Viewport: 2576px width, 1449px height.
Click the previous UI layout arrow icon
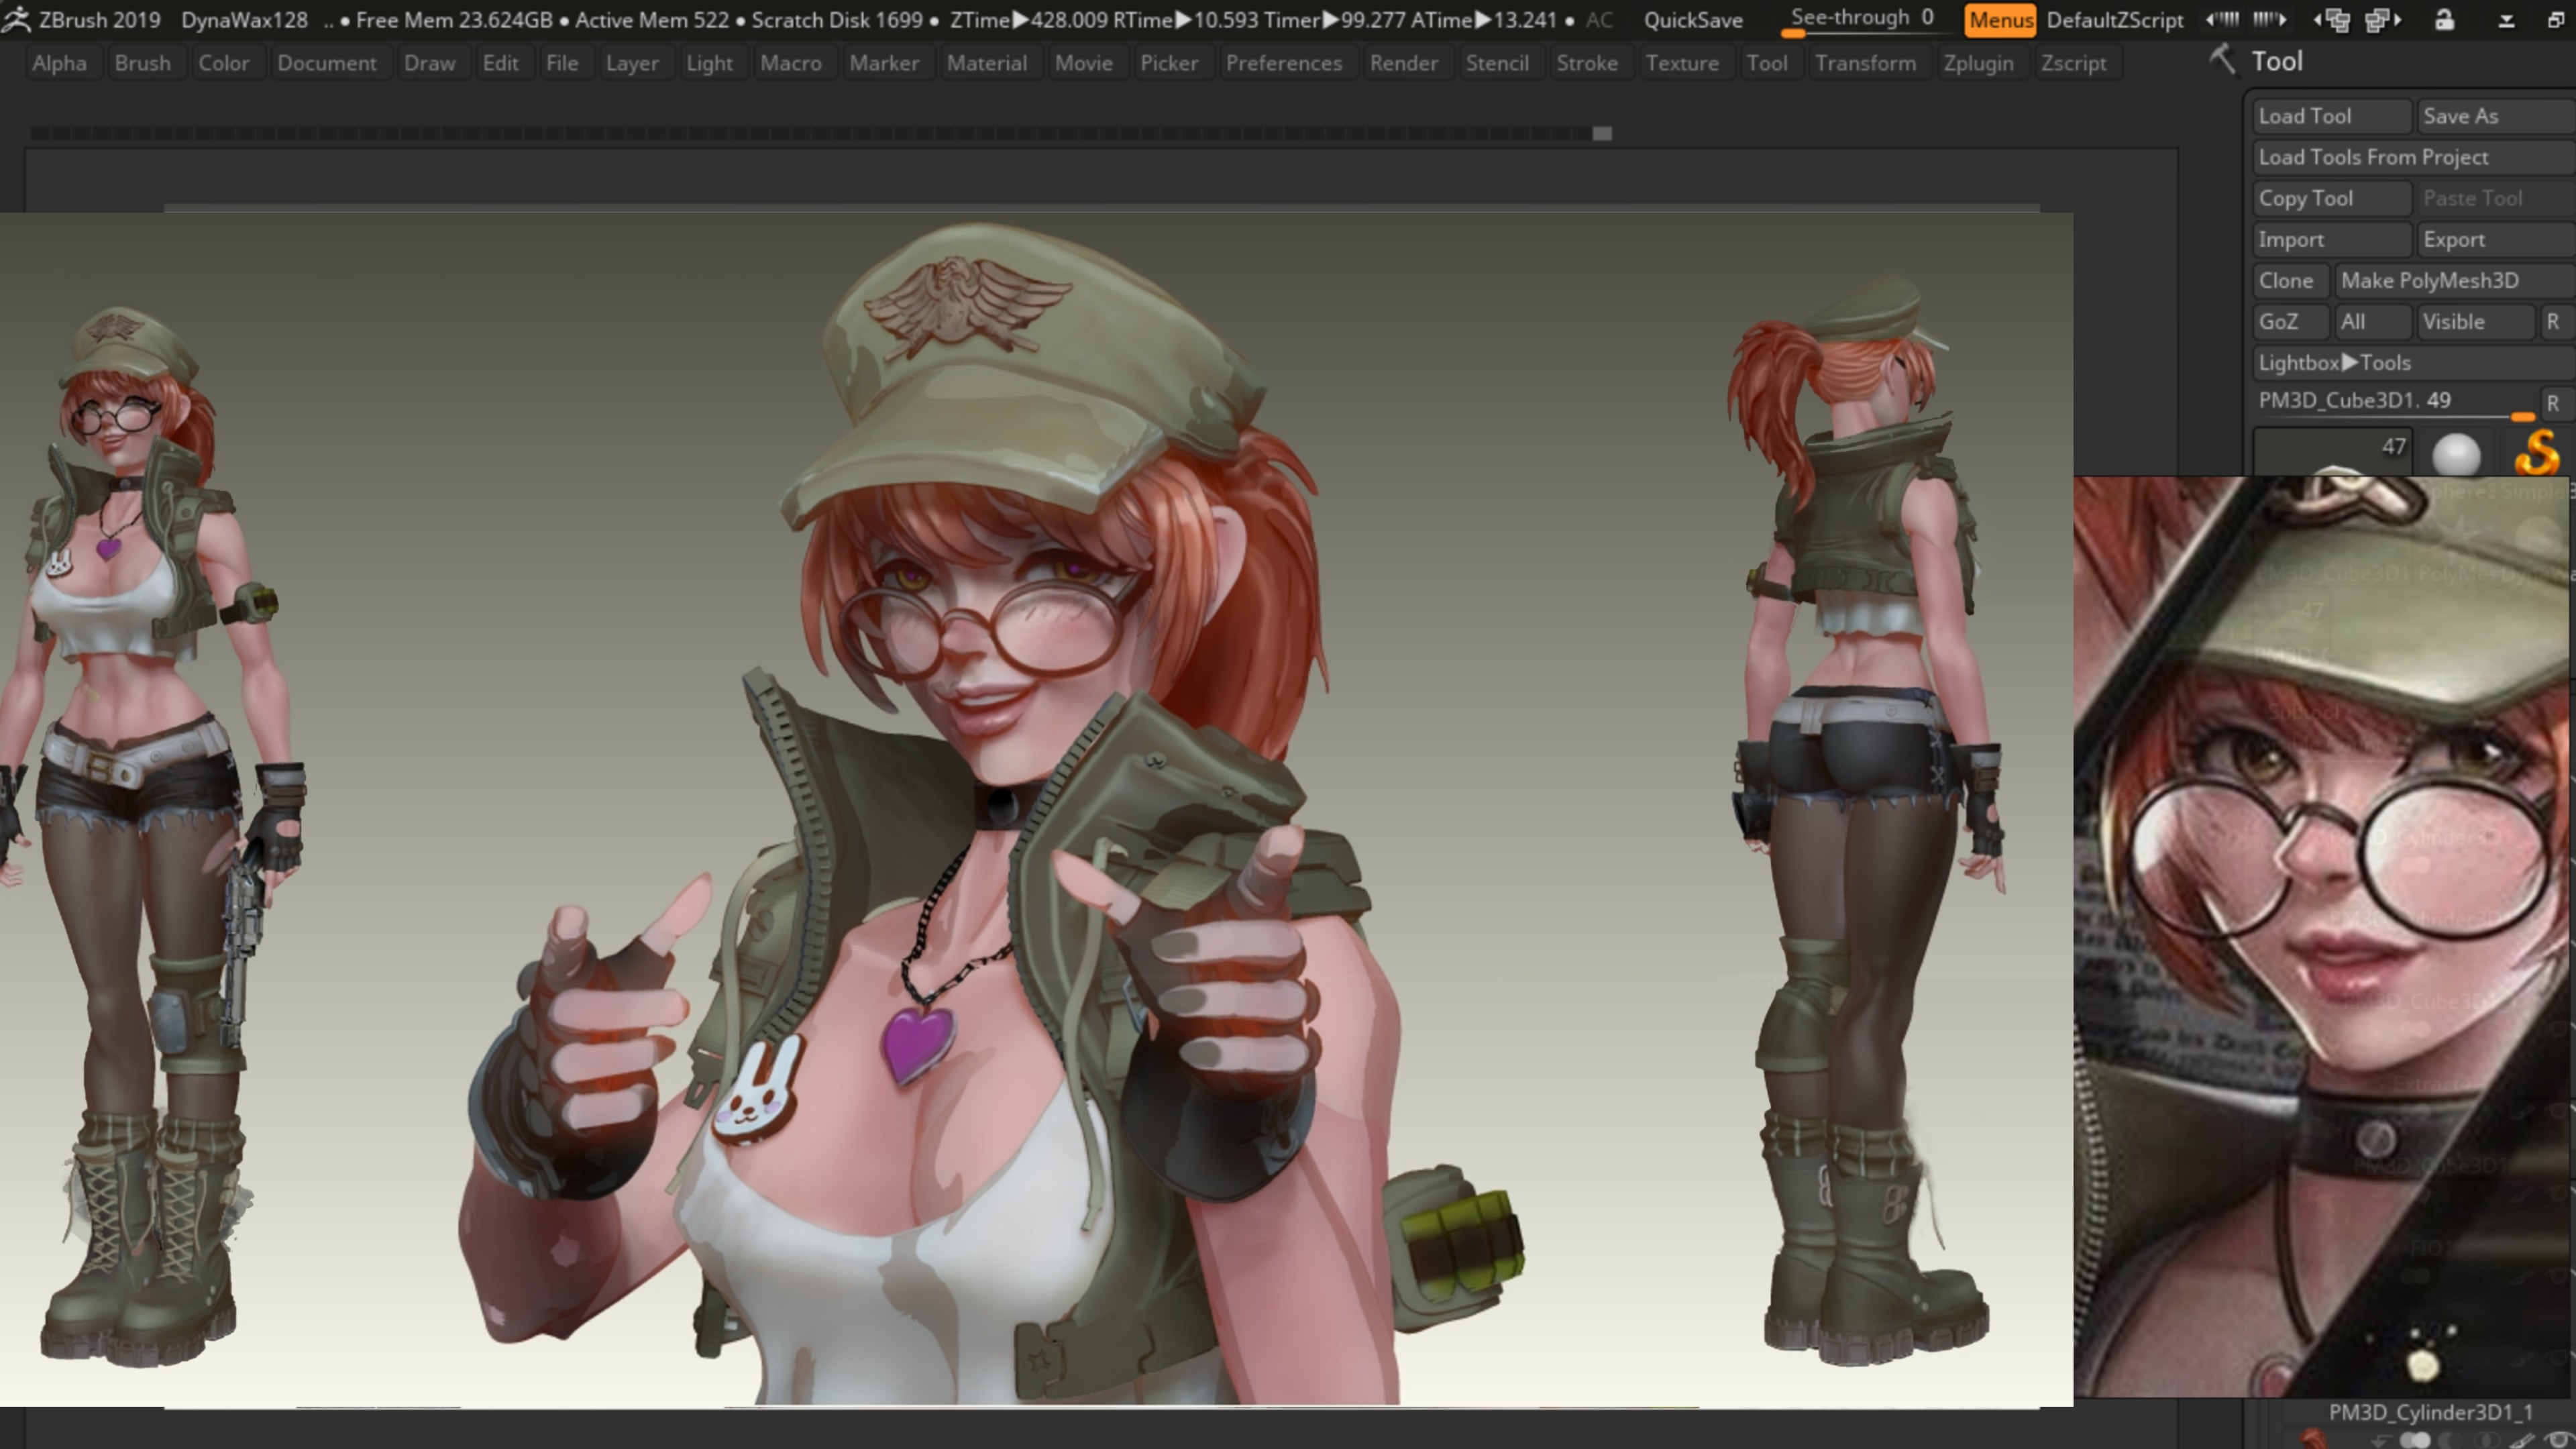2333,20
